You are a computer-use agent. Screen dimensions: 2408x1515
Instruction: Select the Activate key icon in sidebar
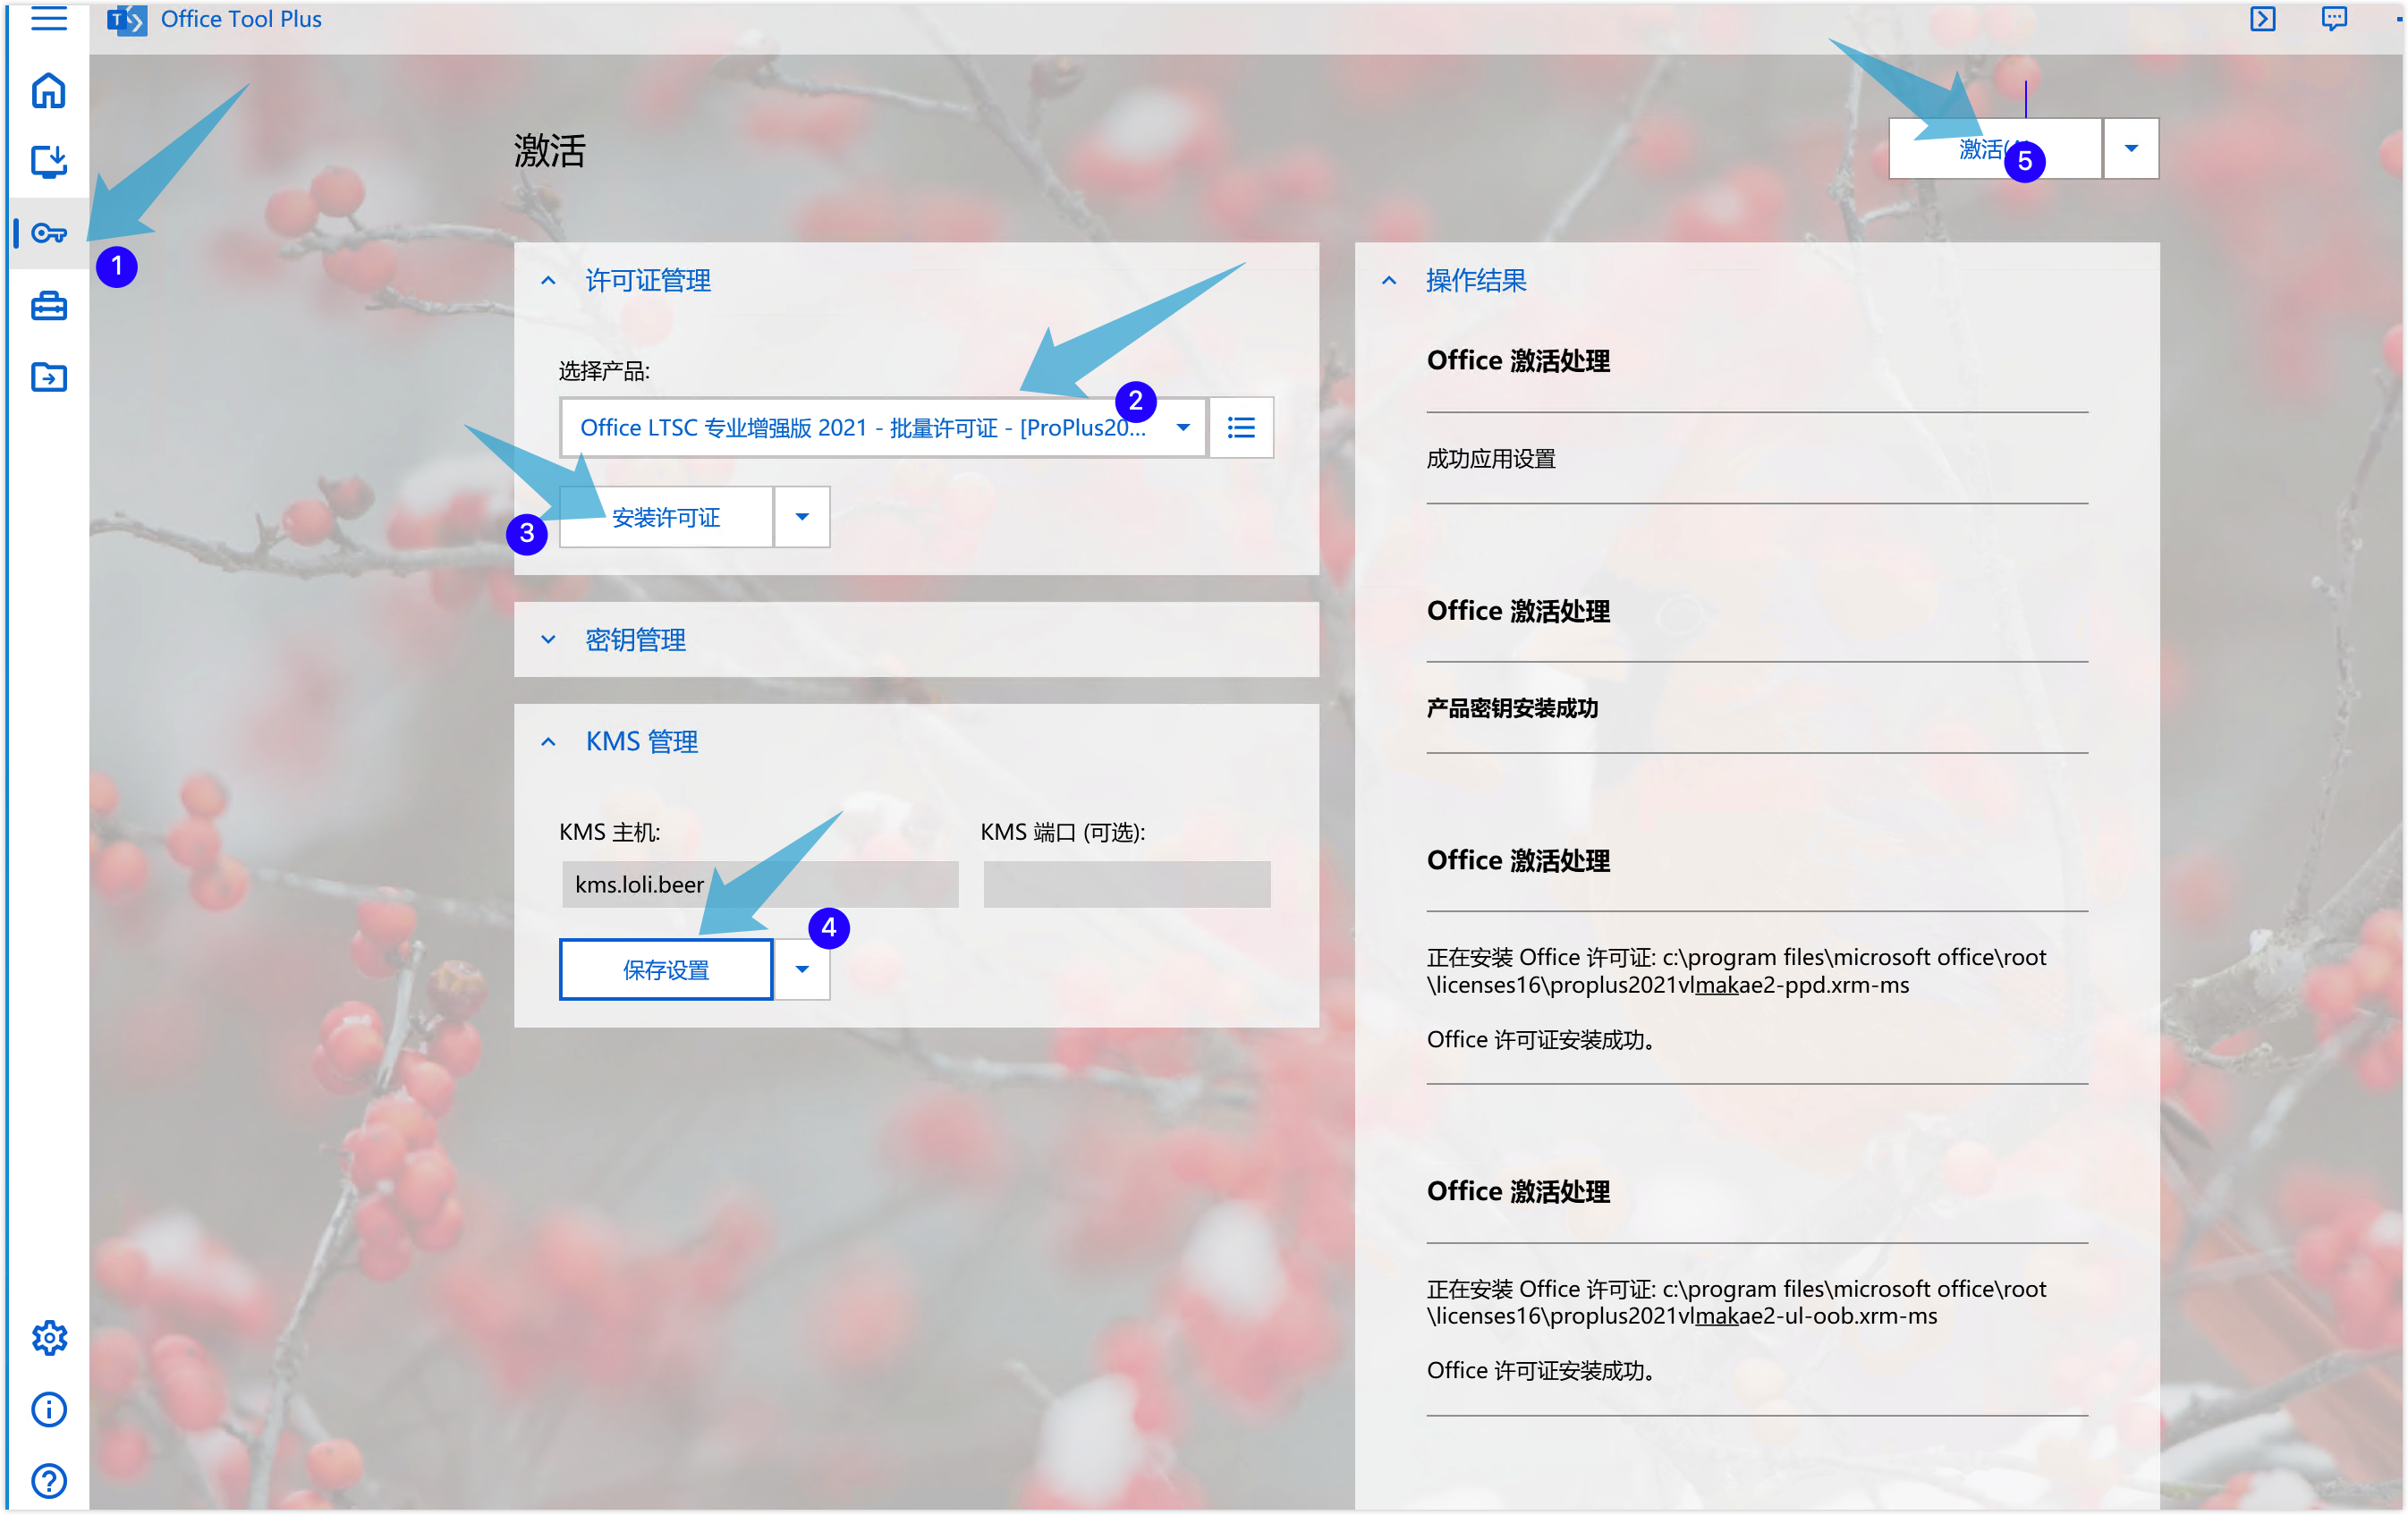(x=48, y=233)
